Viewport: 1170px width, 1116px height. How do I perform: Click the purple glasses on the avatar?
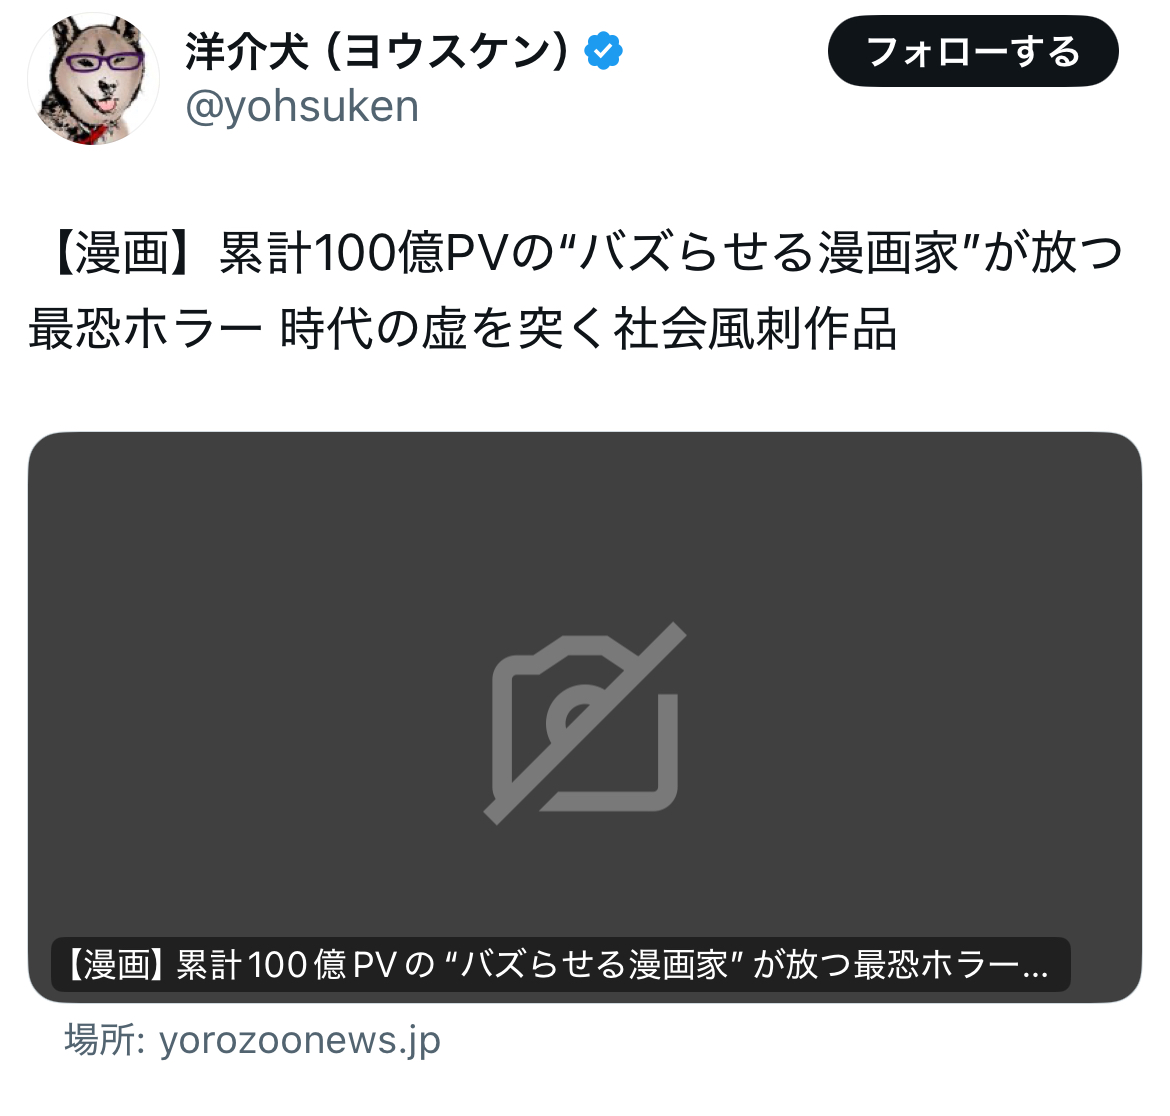pyautogui.click(x=104, y=61)
